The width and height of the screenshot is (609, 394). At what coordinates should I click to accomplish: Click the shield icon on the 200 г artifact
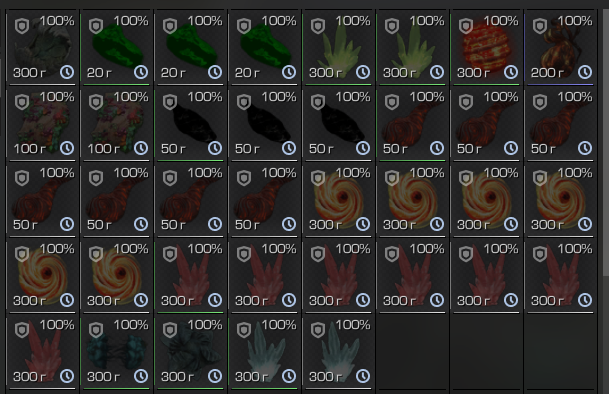540,26
